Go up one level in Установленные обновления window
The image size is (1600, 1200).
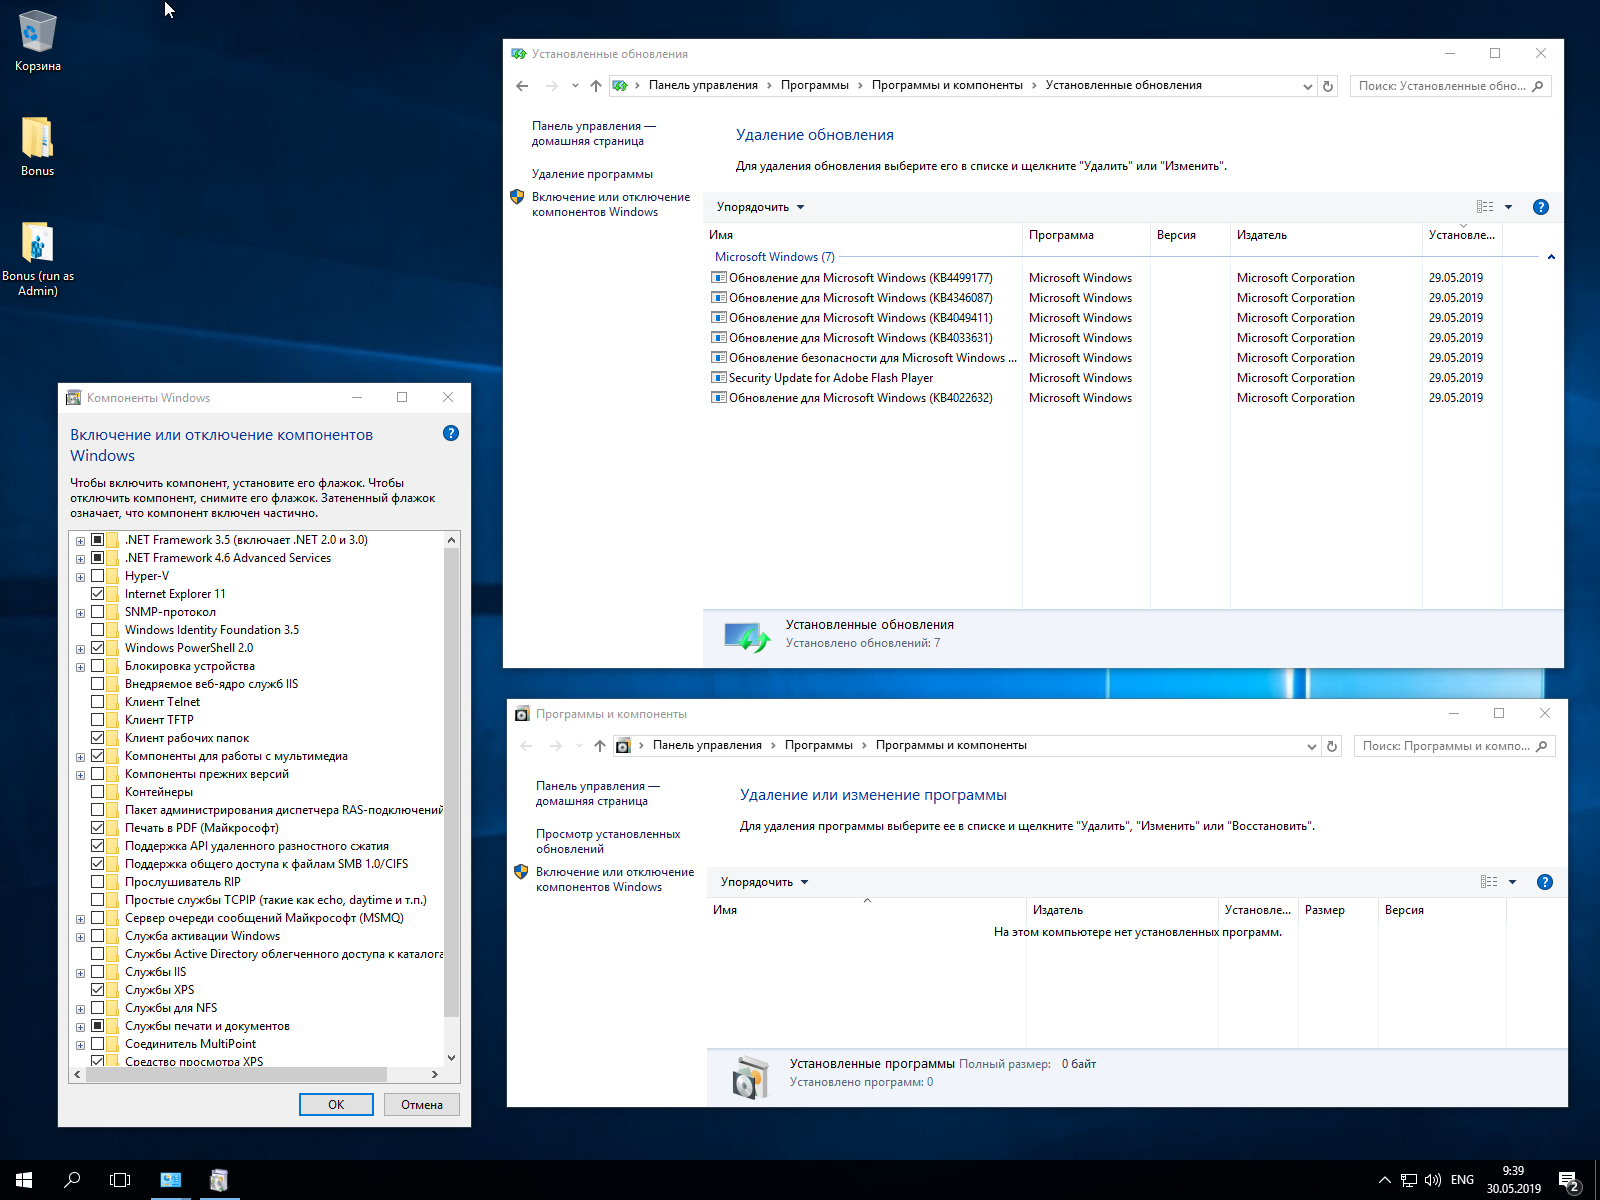(x=596, y=86)
